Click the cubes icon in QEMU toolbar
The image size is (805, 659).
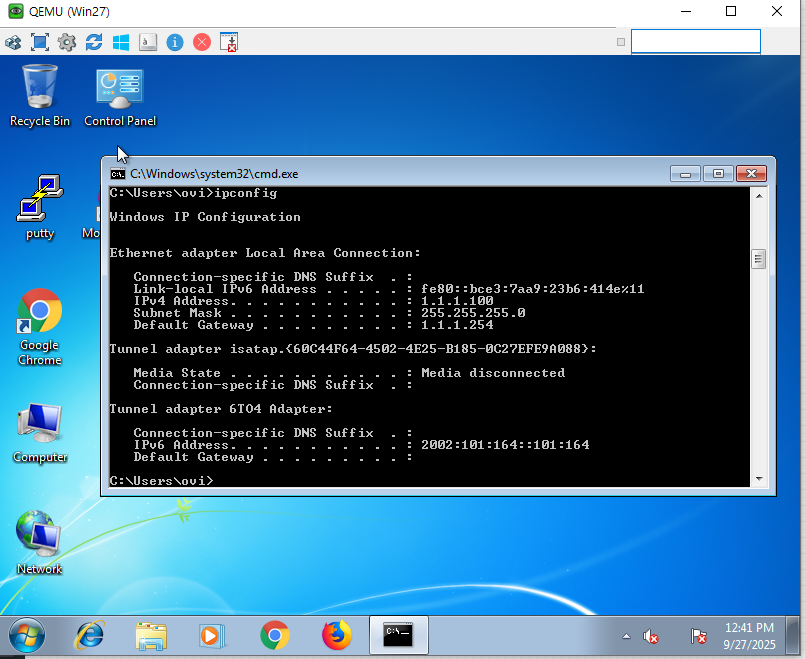(x=13, y=42)
